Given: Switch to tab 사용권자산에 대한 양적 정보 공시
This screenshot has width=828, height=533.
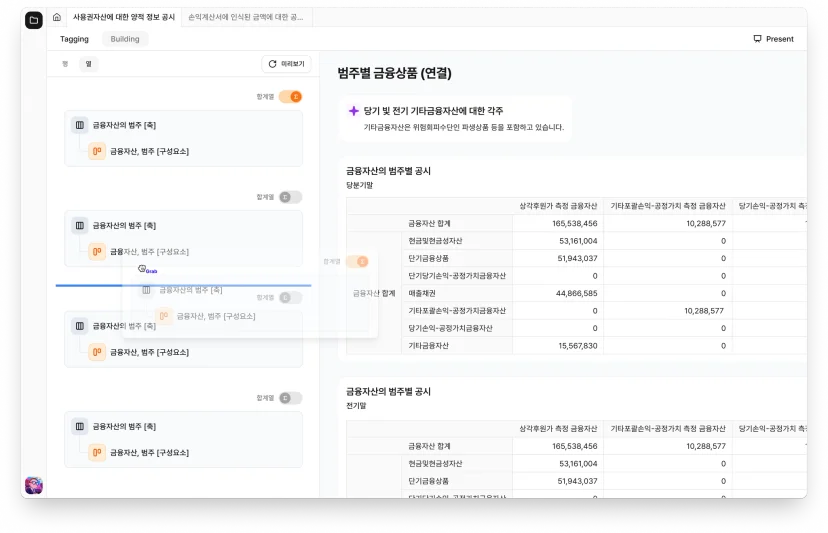Looking at the screenshot, I should (x=124, y=17).
